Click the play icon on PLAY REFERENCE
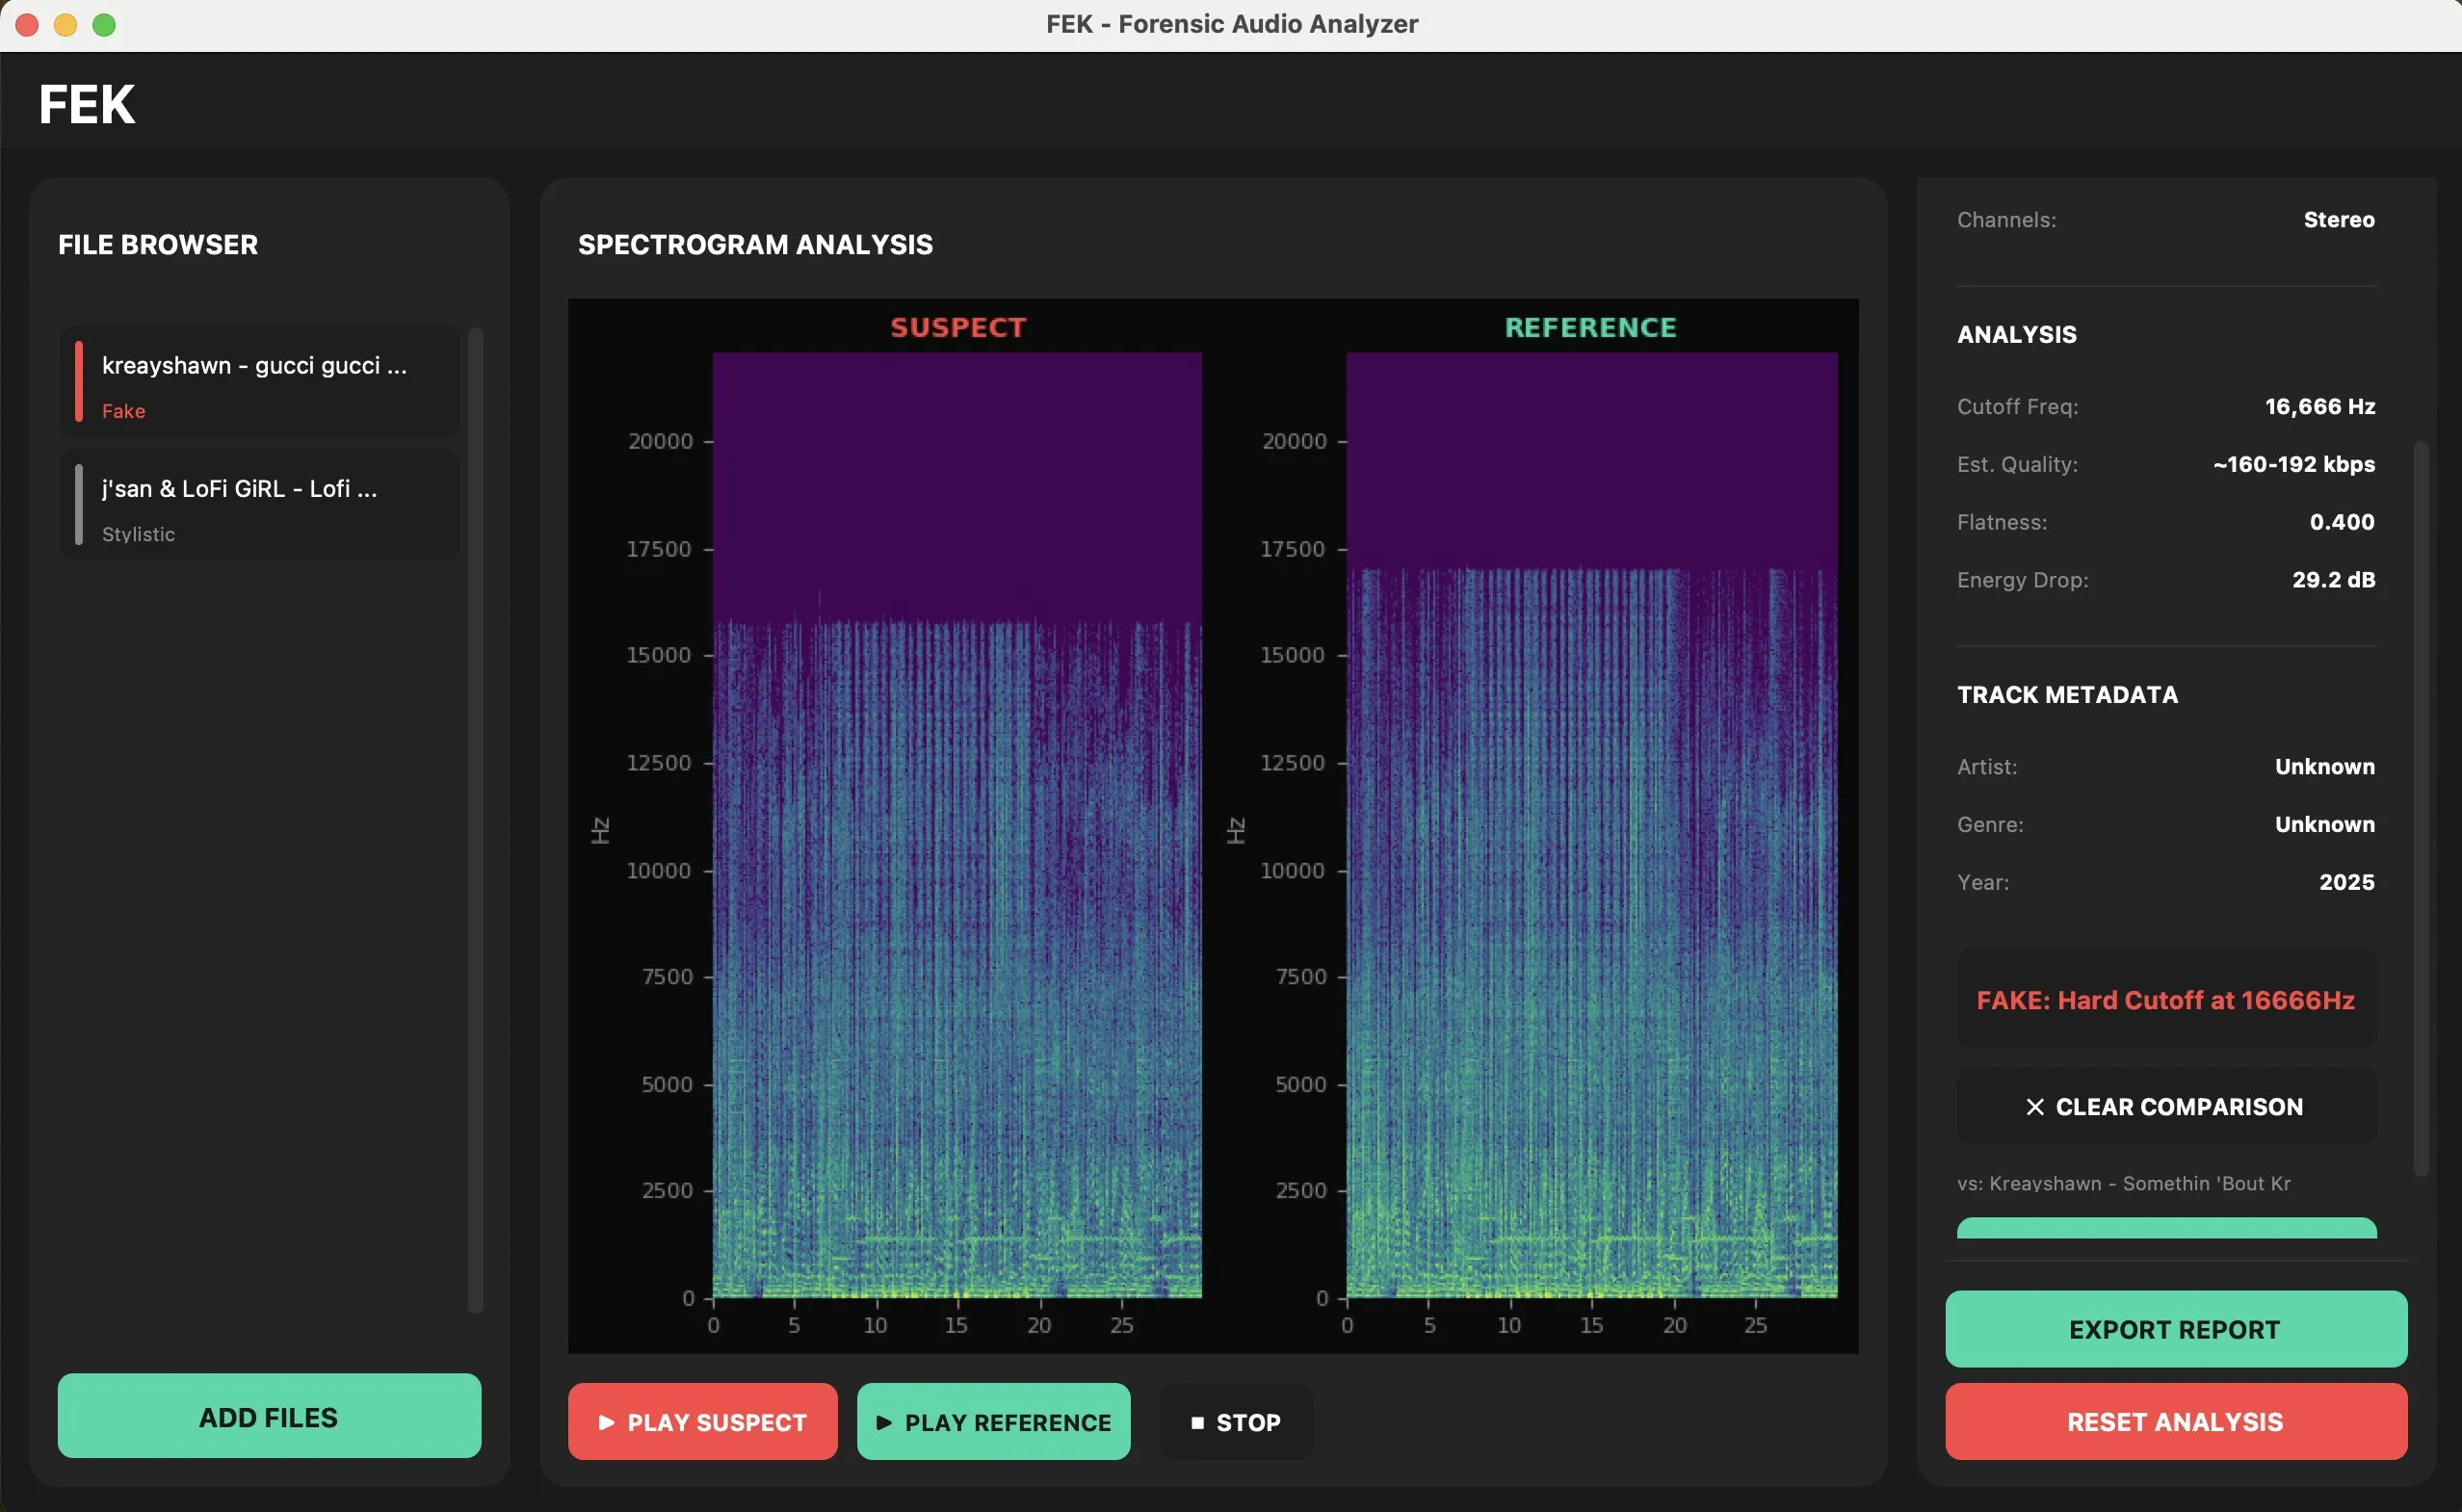 pyautogui.click(x=882, y=1421)
